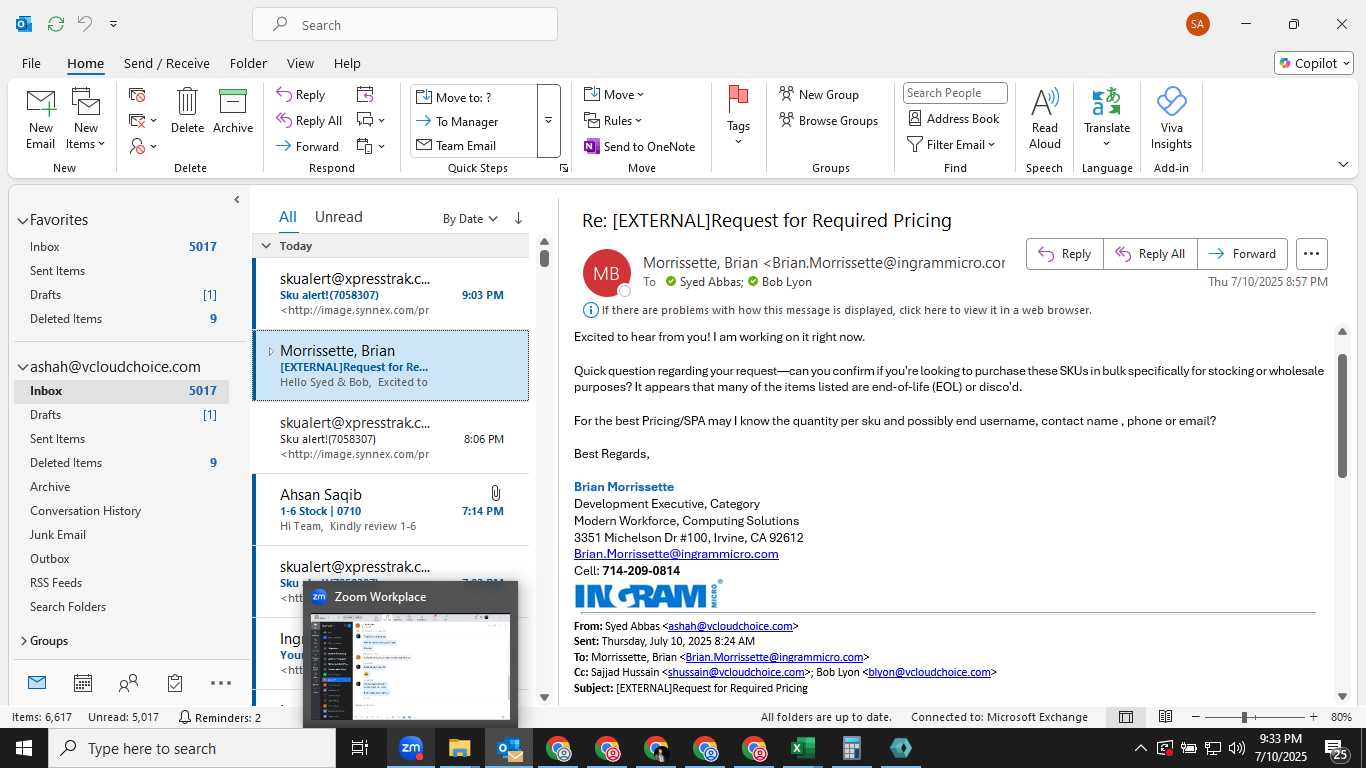Archive the selected email
The height and width of the screenshot is (768, 1366).
click(233, 111)
